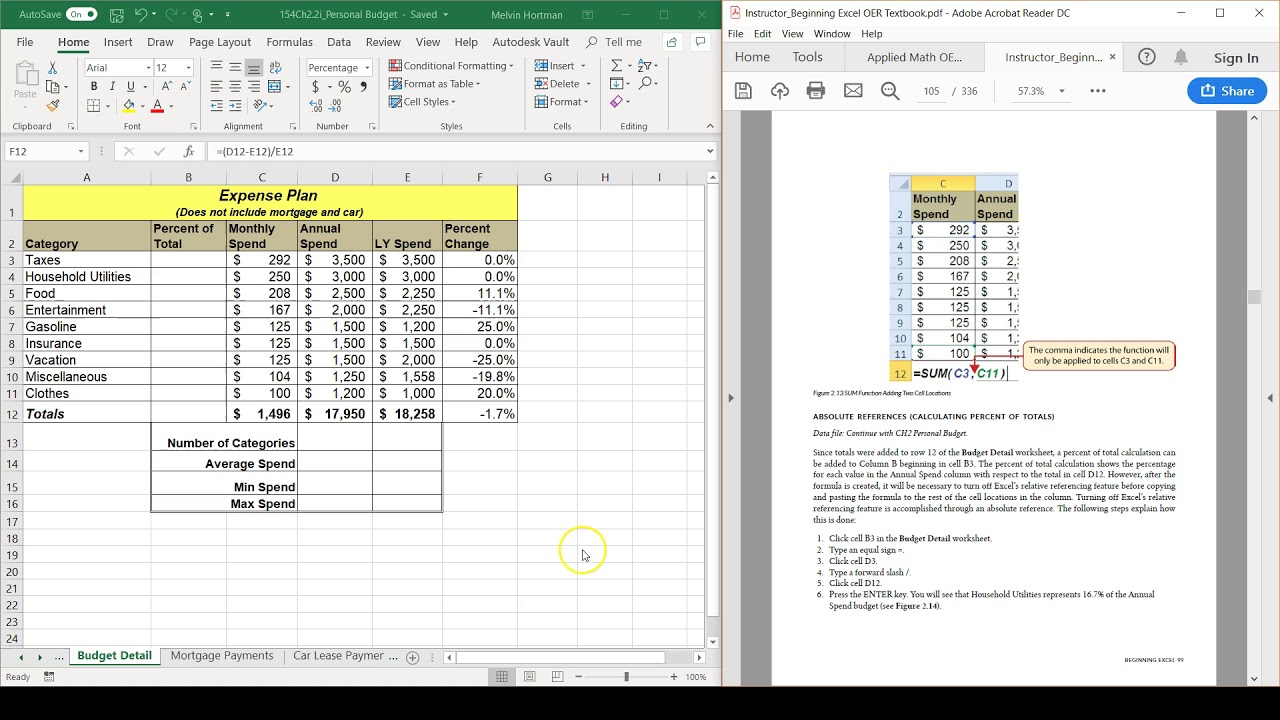The height and width of the screenshot is (720, 1280).
Task: Click the Increase Decimal icon
Action: coord(317,105)
